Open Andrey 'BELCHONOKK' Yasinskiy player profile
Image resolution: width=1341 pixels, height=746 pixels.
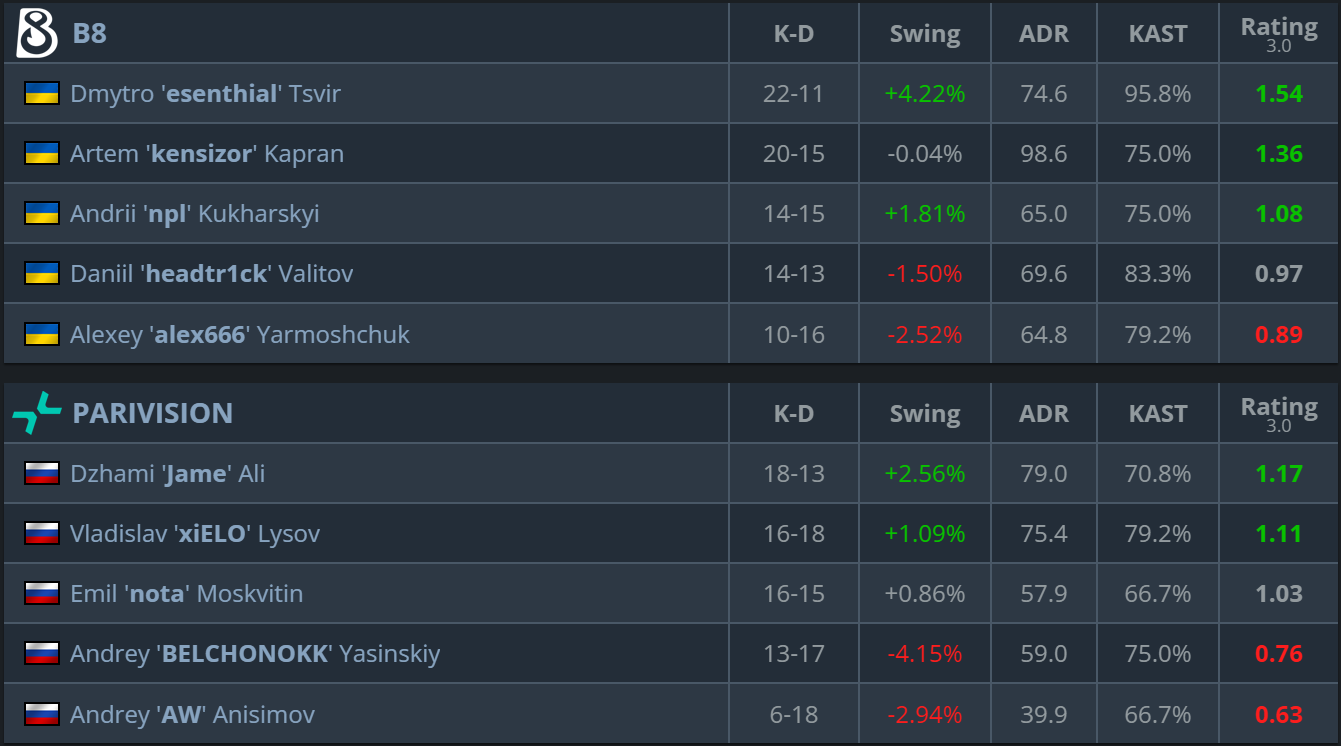coord(255,654)
